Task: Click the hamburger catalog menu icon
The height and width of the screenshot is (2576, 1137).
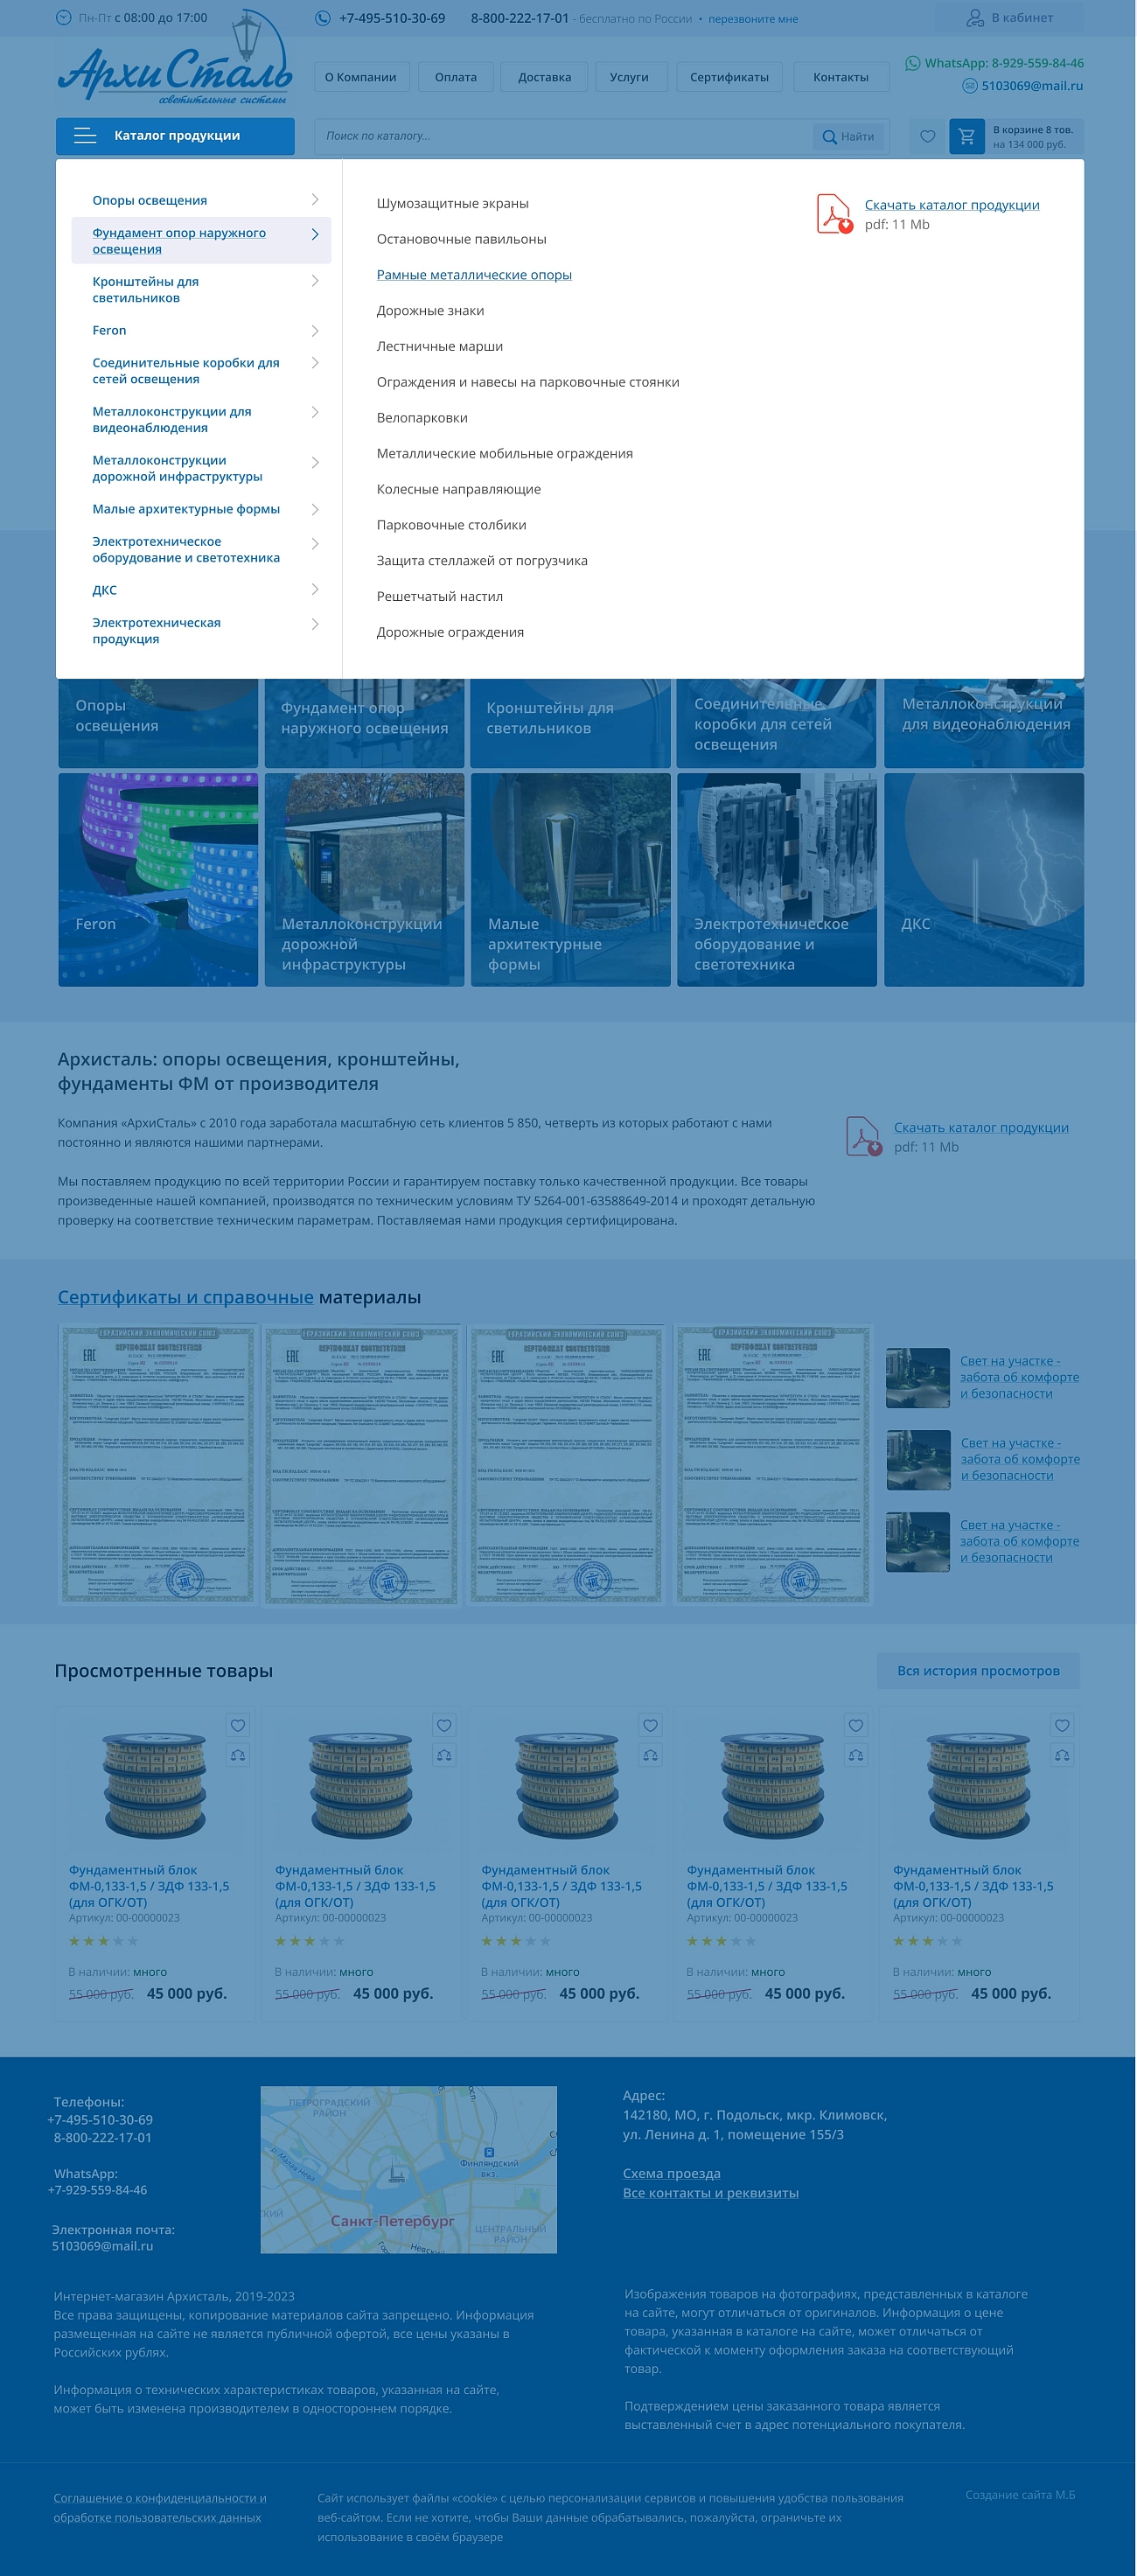Action: tap(85, 136)
